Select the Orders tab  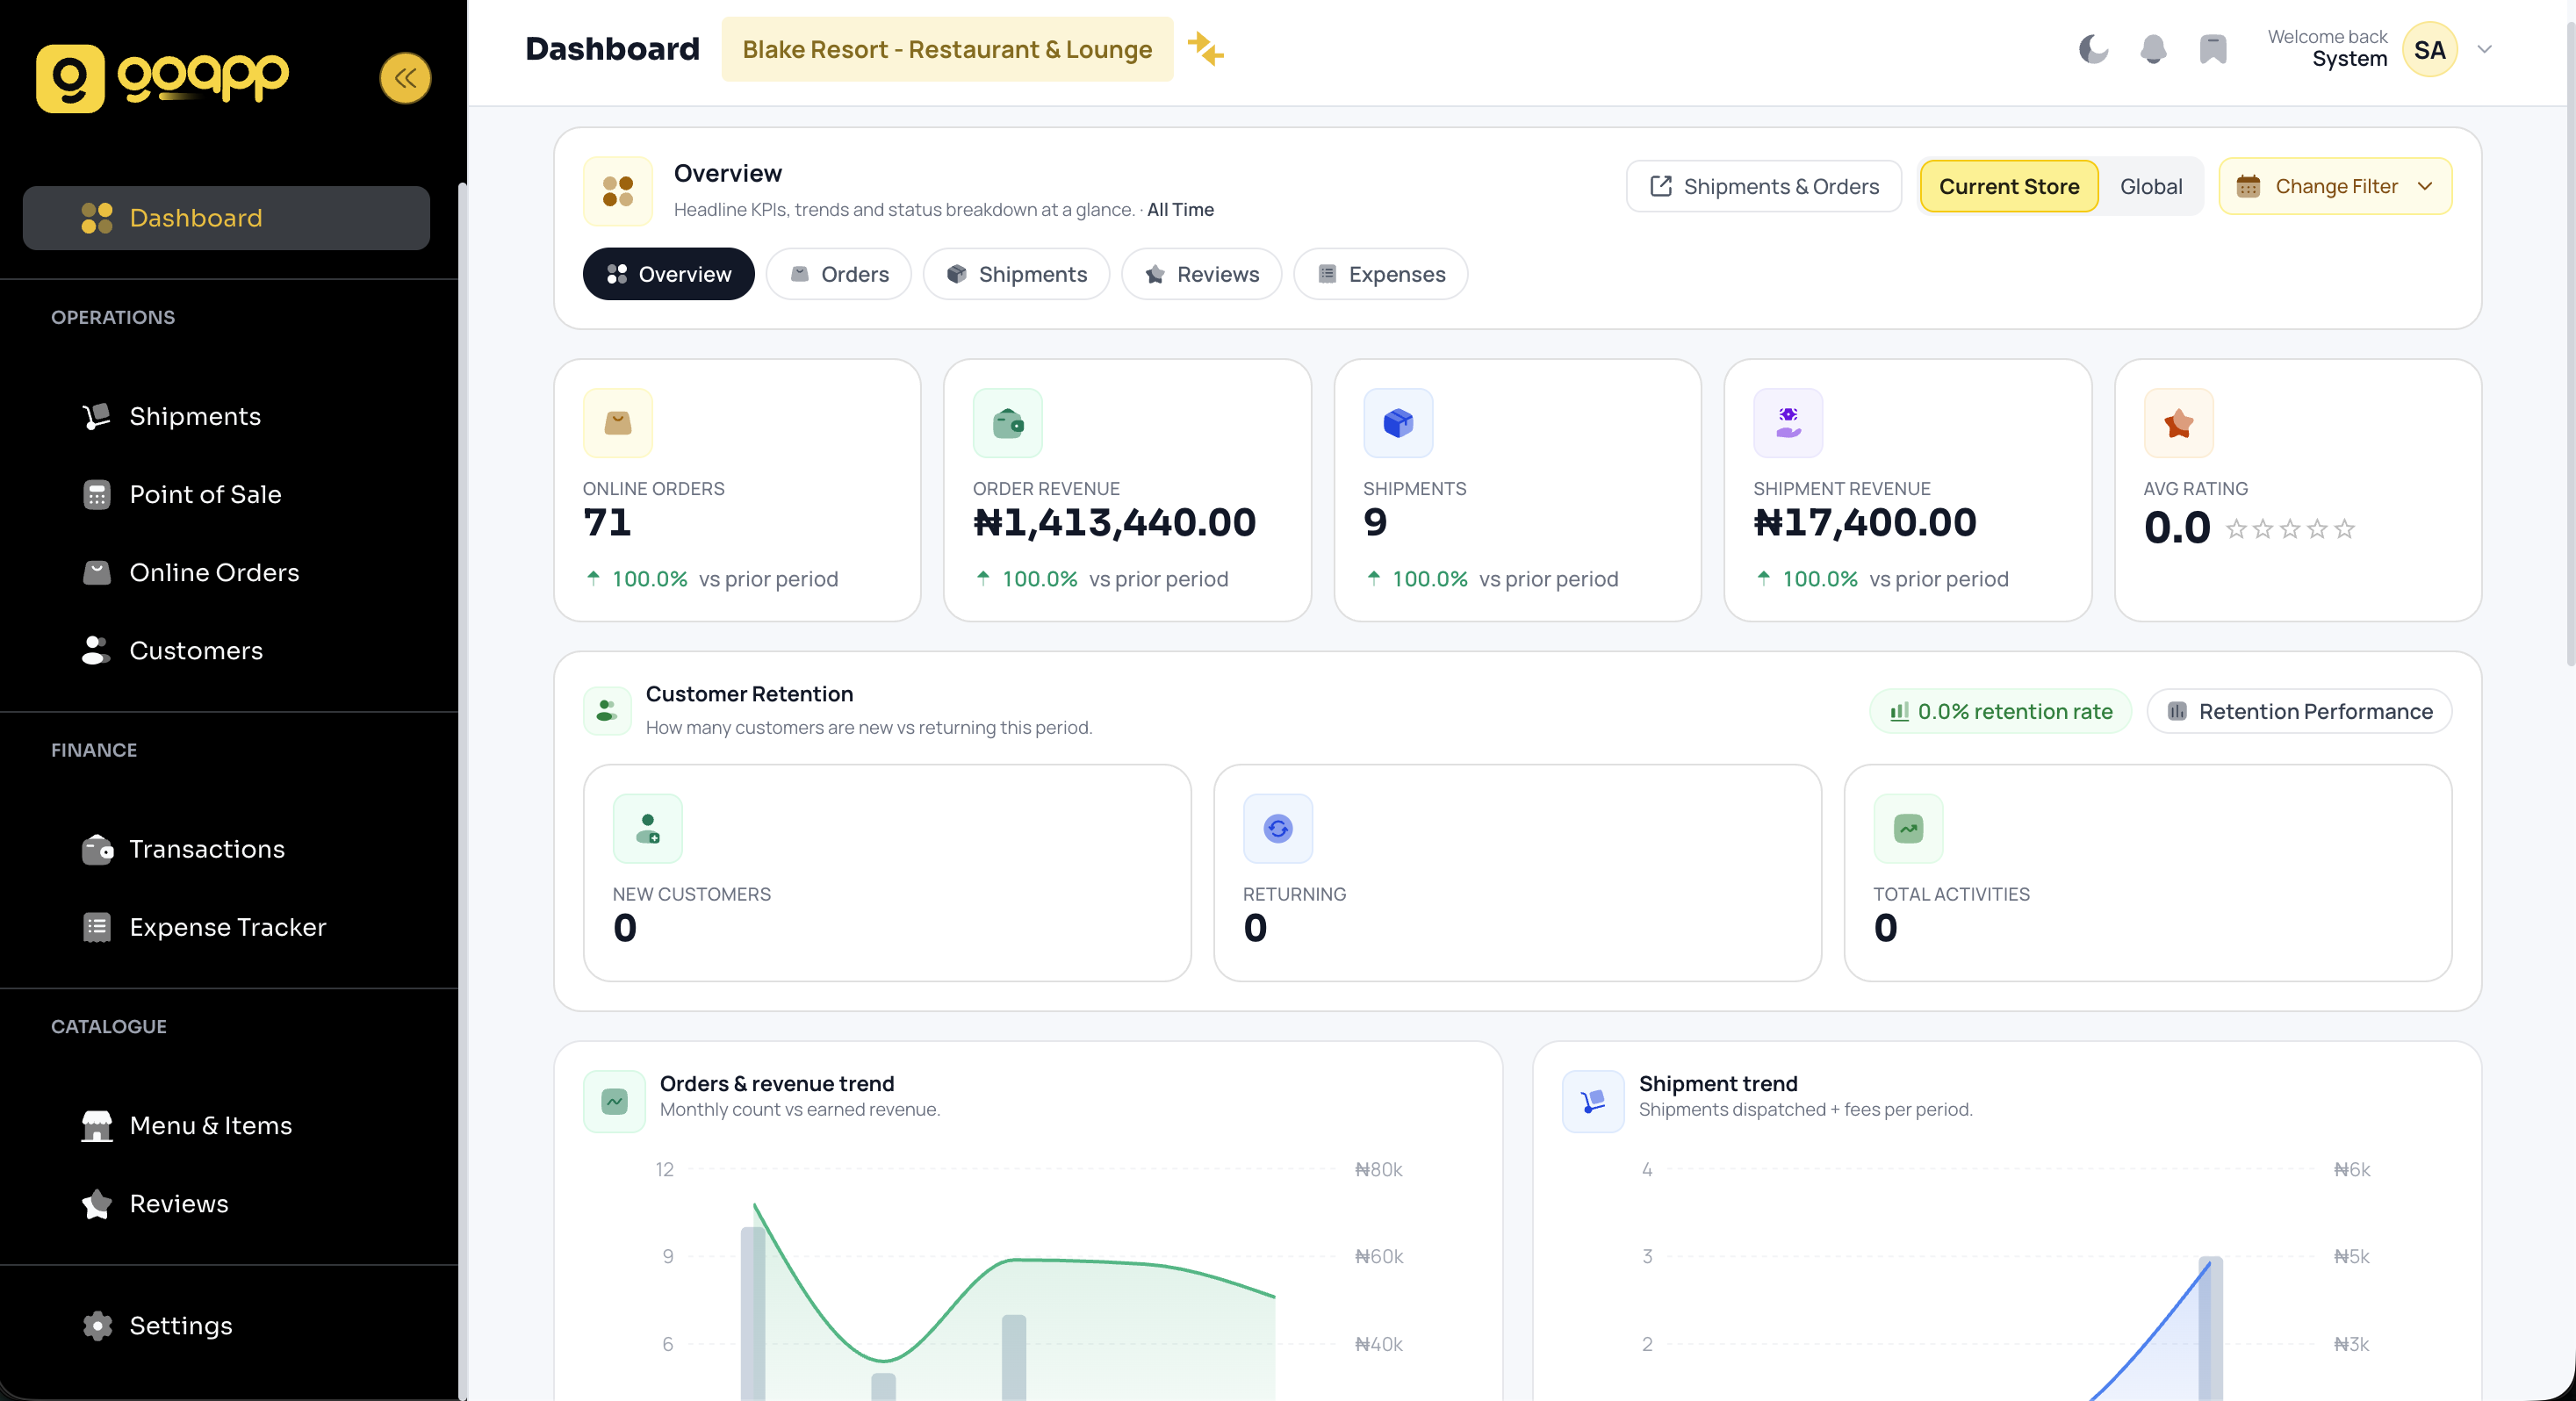tap(839, 274)
